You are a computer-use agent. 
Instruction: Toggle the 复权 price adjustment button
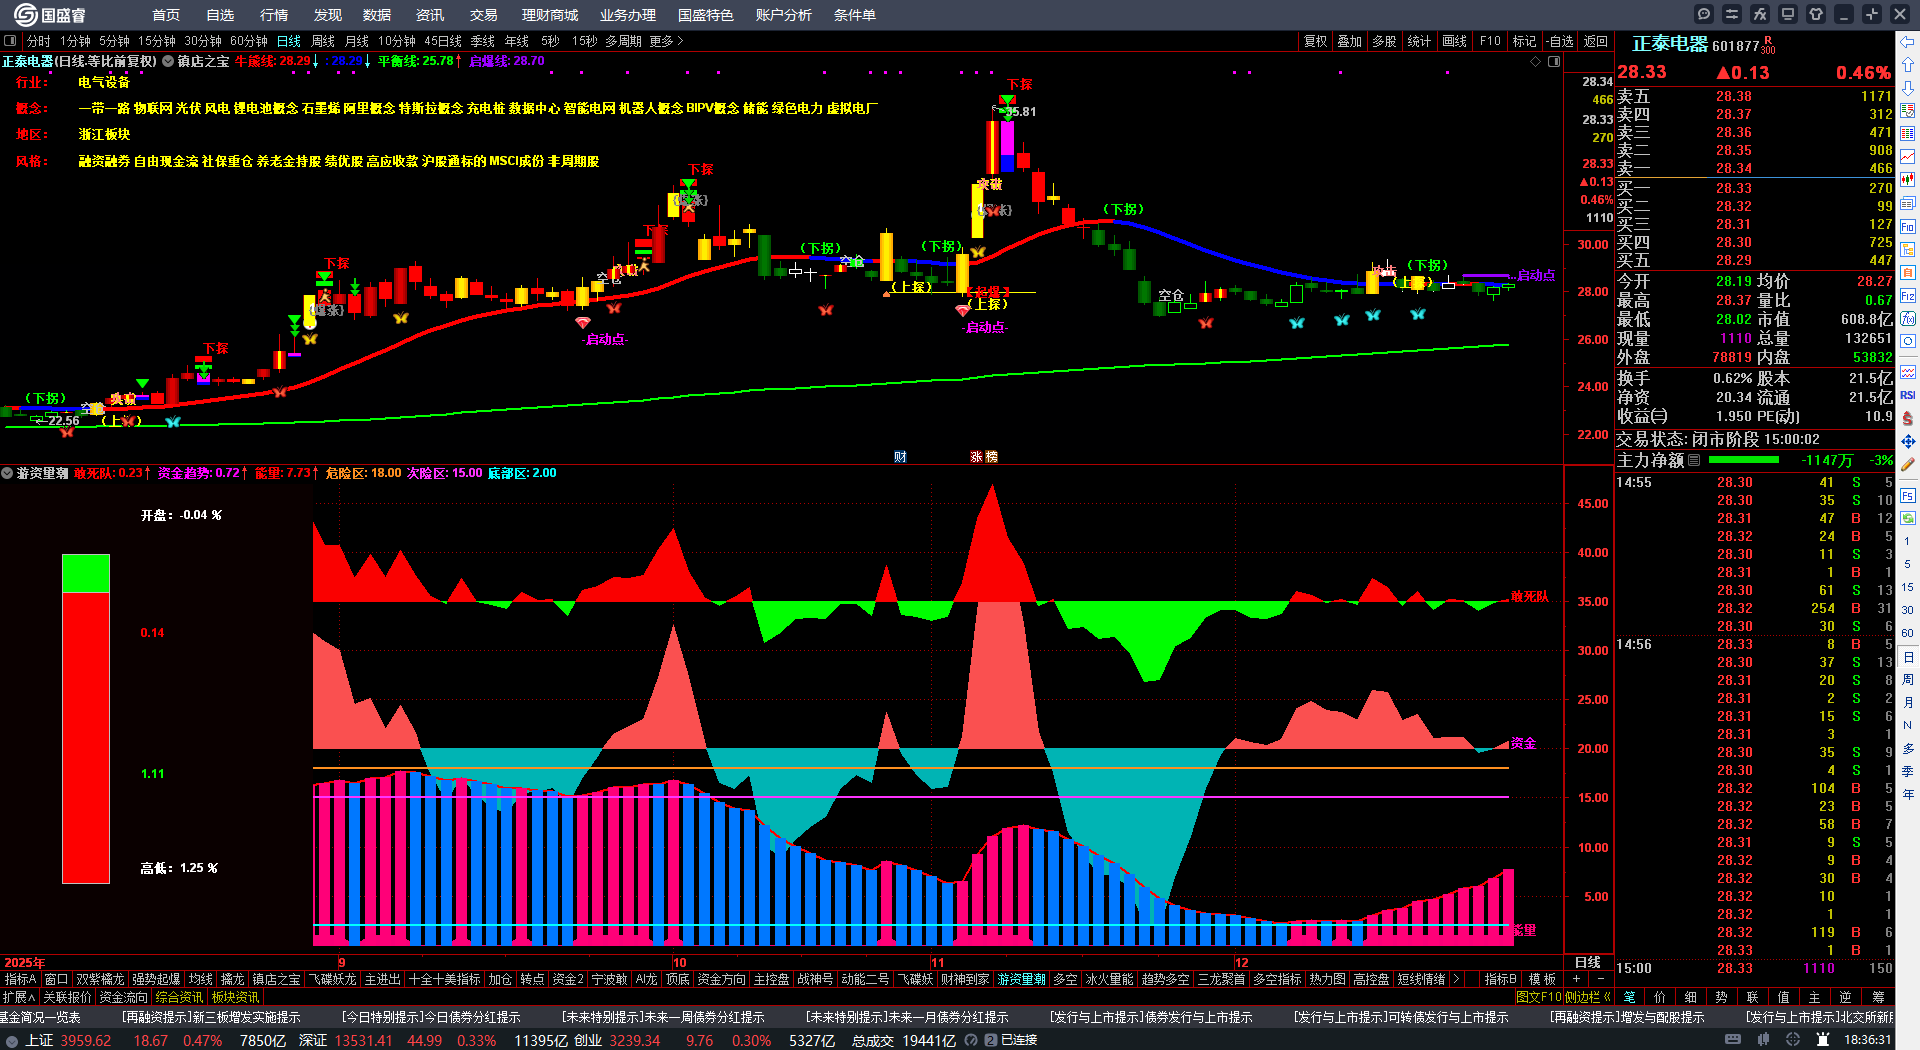point(1315,41)
